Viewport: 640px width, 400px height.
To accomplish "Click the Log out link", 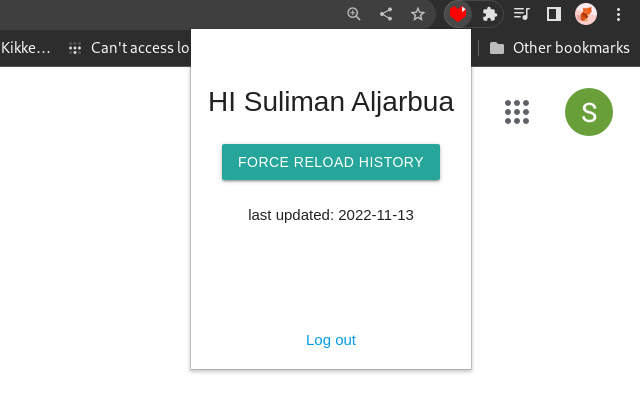I will [331, 340].
